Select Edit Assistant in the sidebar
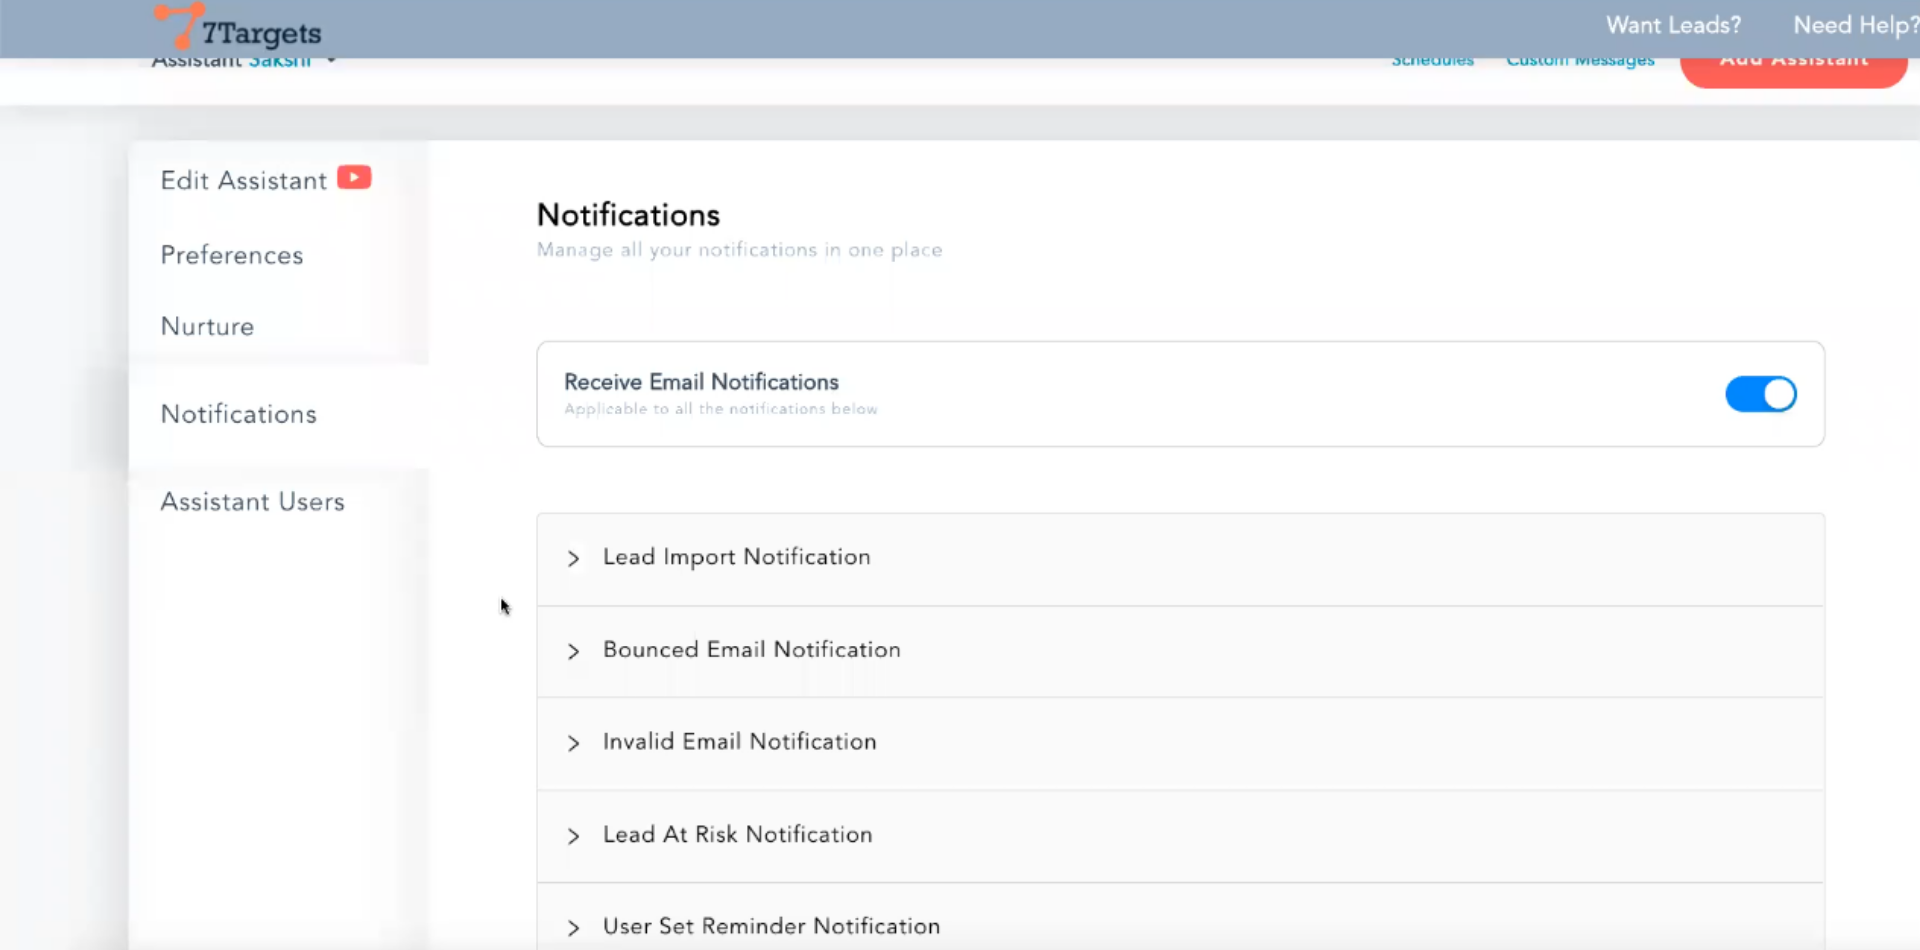The height and width of the screenshot is (950, 1920). pos(243,181)
